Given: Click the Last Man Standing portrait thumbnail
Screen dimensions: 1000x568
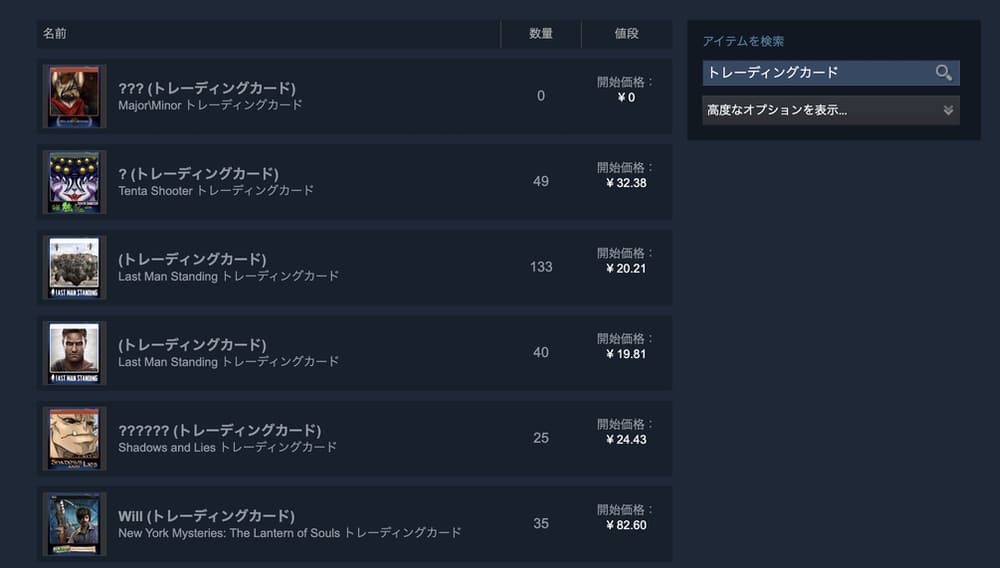Looking at the screenshot, I should 74,353.
